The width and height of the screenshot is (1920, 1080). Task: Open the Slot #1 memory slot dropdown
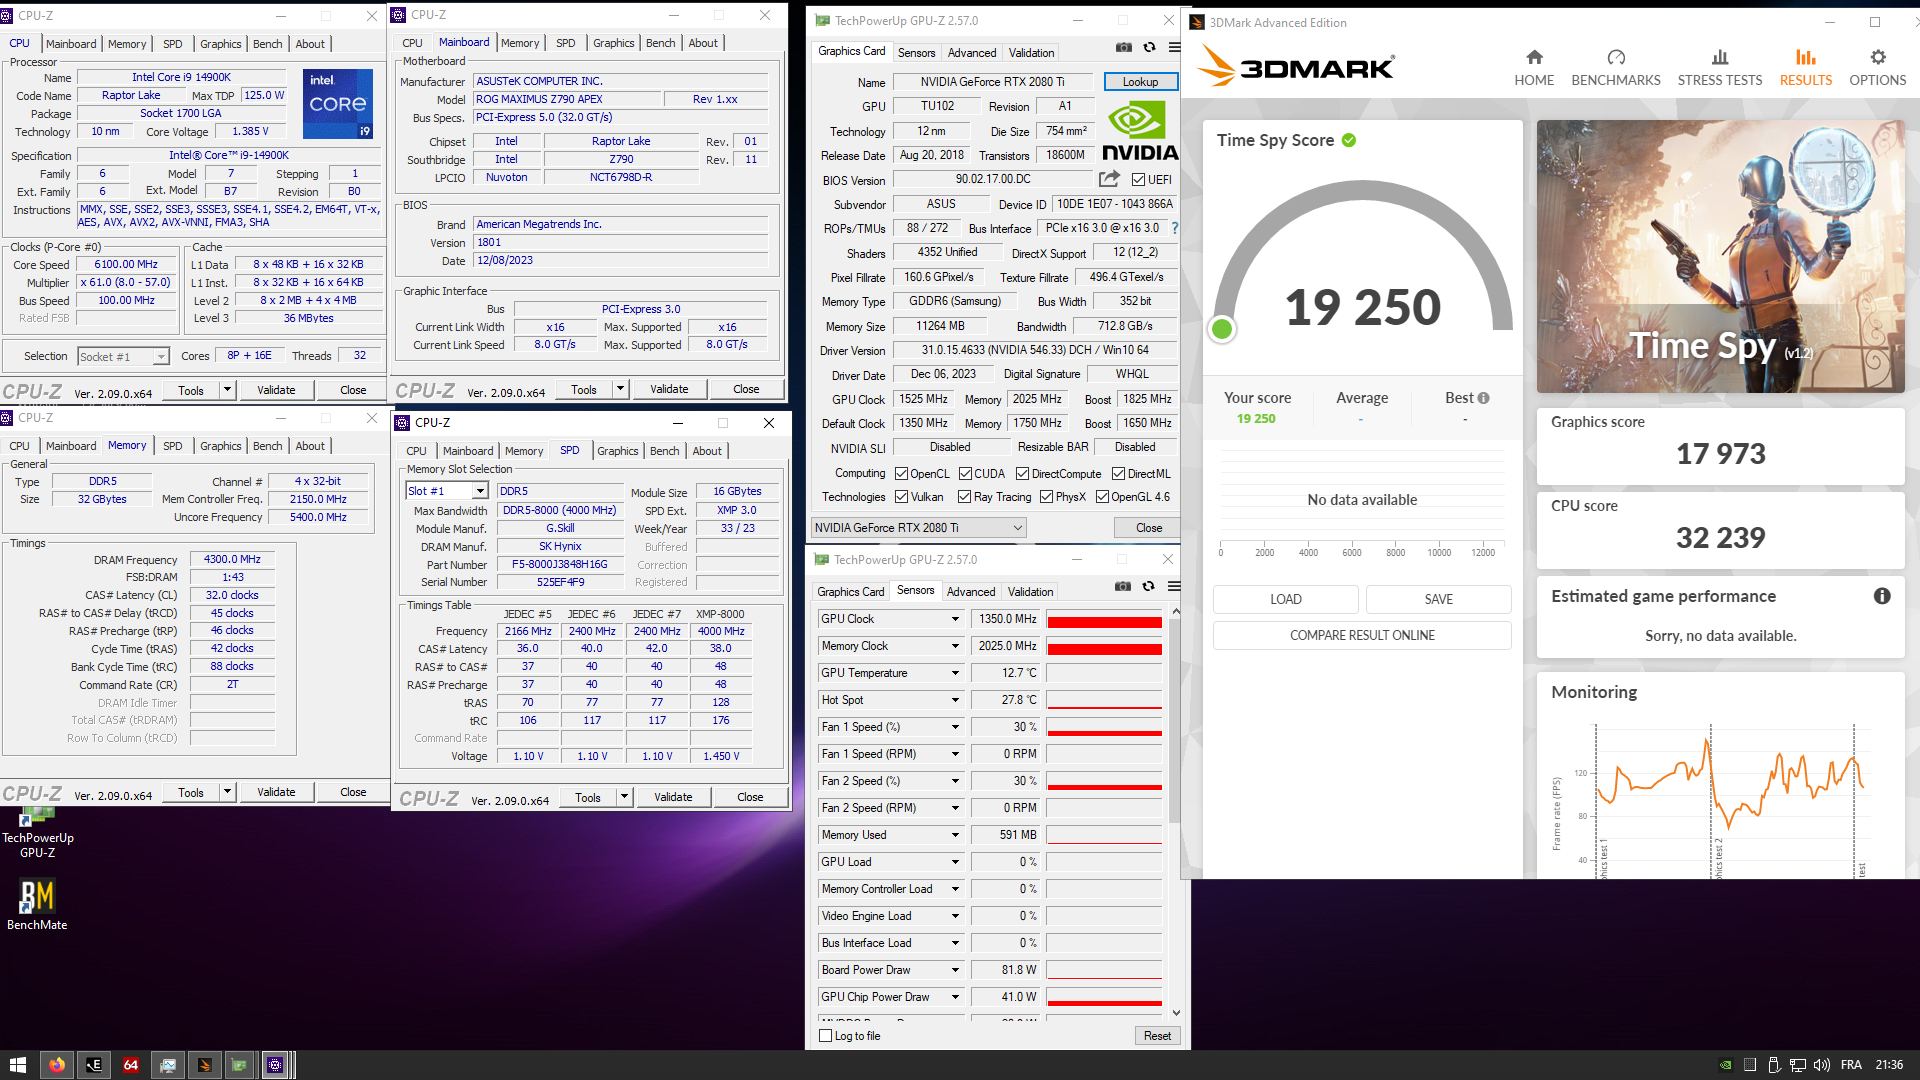(446, 491)
